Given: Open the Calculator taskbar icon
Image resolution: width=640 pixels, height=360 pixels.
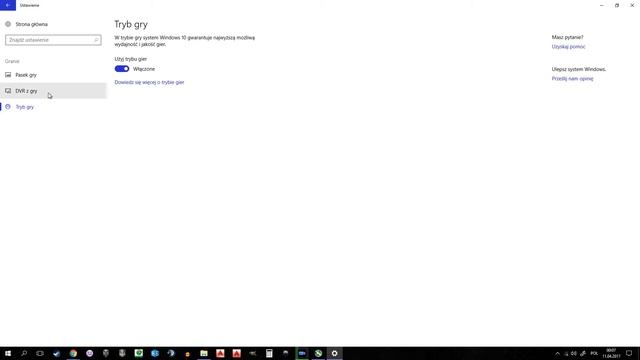Looking at the screenshot, I should tap(269, 353).
